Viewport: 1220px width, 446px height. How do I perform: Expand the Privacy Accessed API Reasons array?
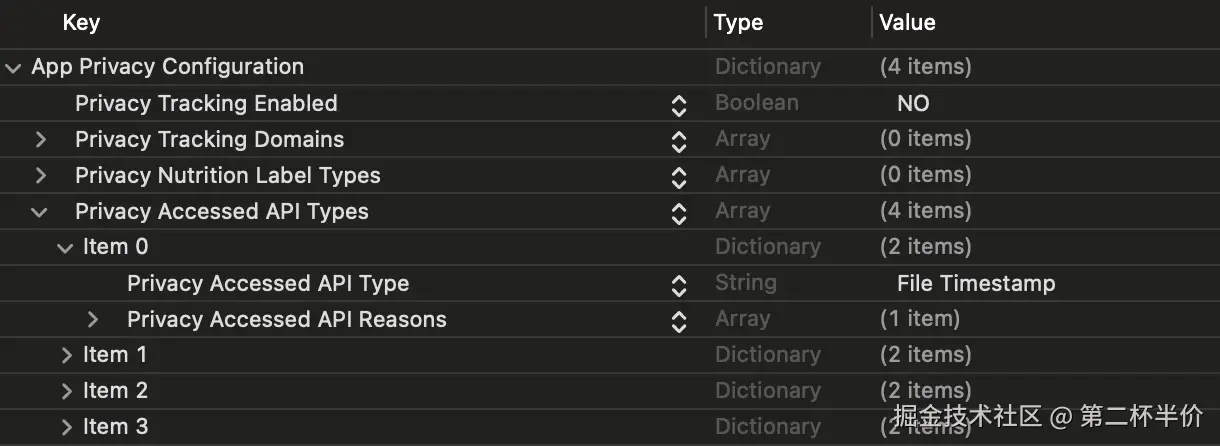[x=93, y=320]
